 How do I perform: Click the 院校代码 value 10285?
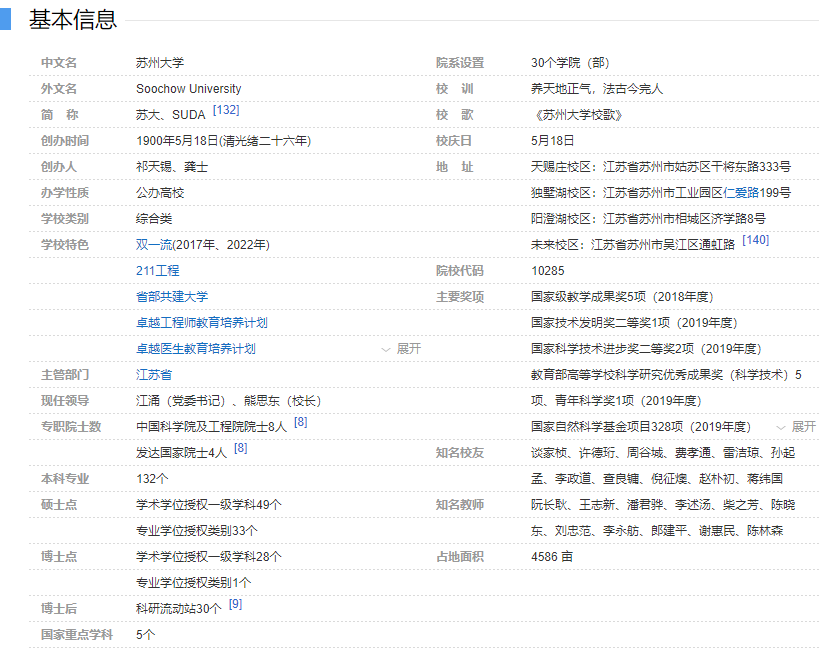tap(548, 270)
